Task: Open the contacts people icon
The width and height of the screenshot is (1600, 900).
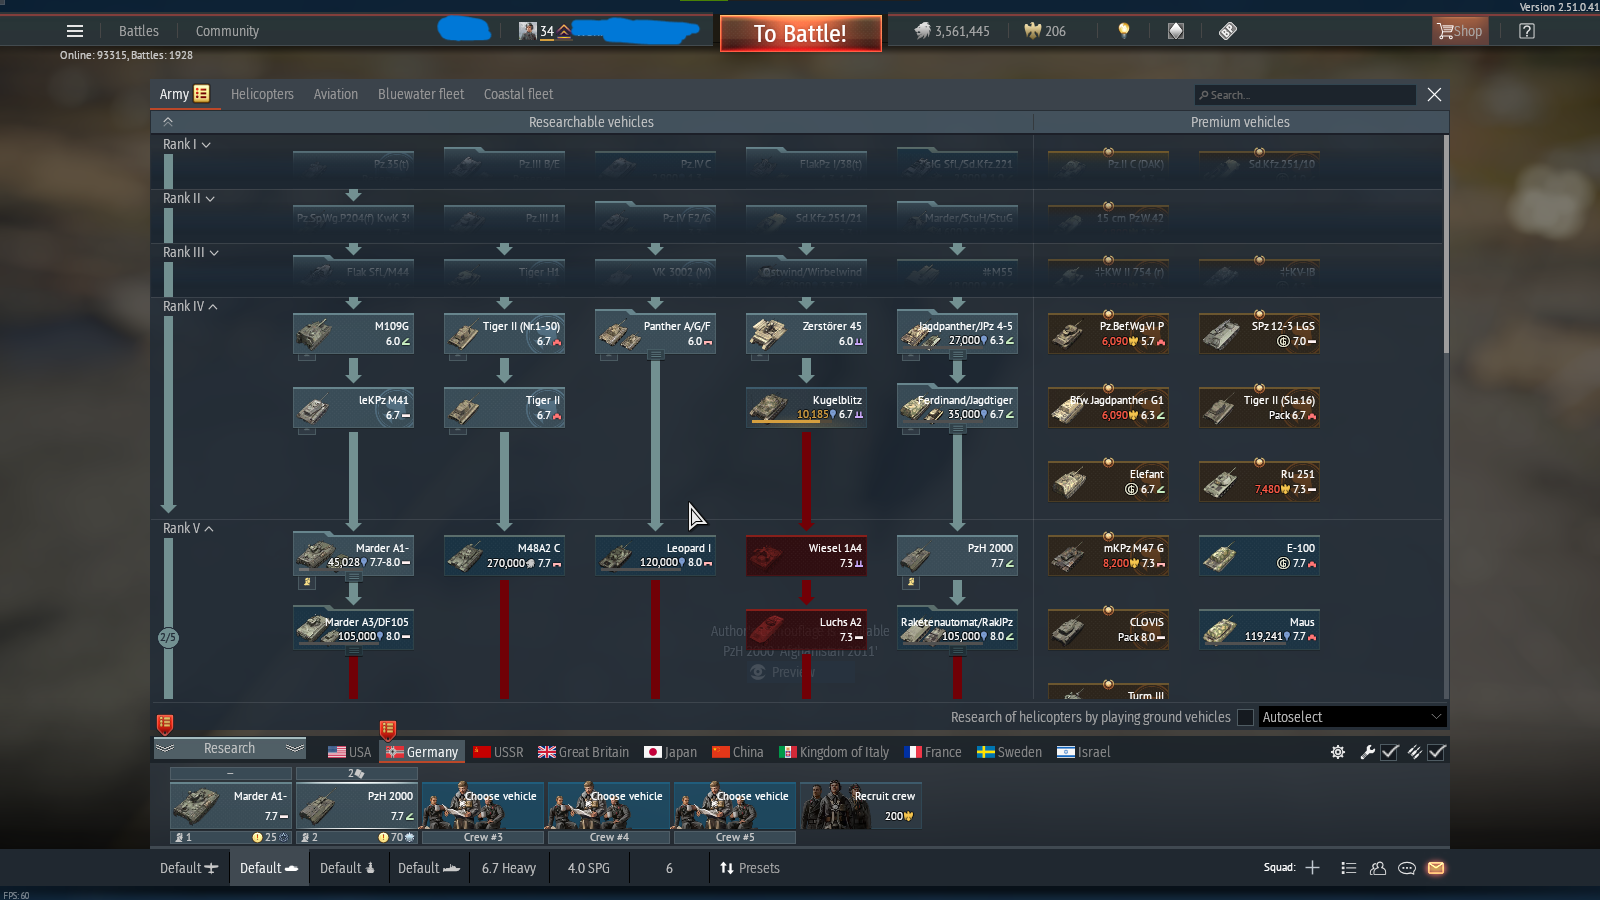Action: [1378, 868]
